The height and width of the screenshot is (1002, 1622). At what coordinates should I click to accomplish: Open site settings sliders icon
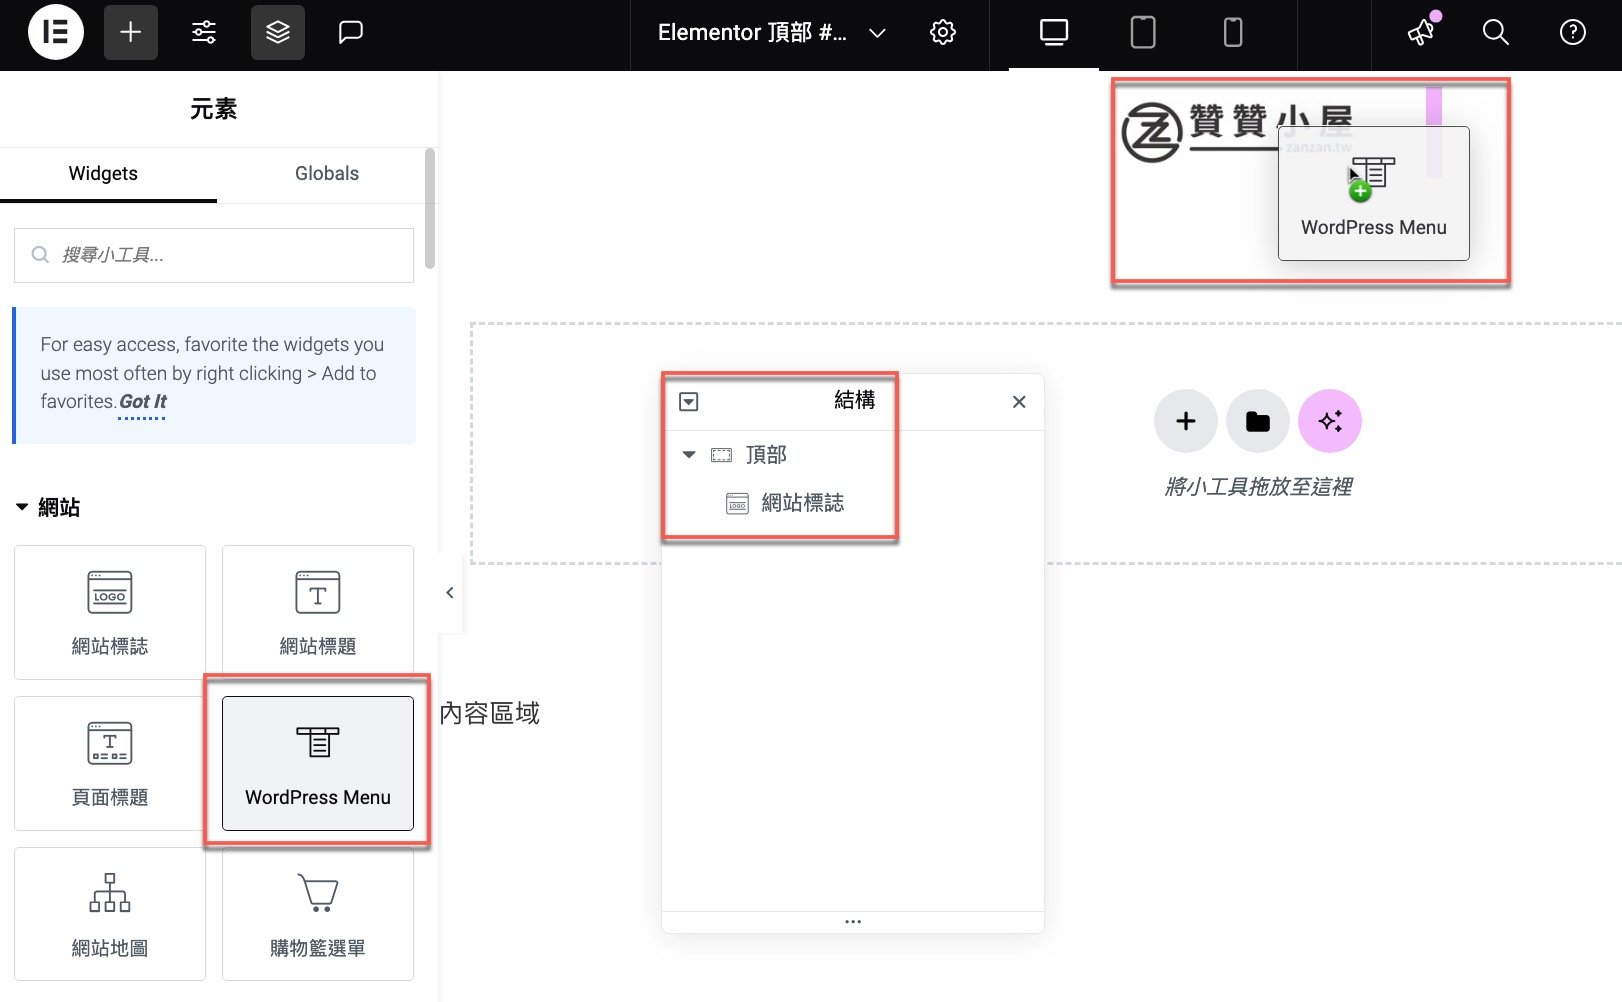pyautogui.click(x=204, y=32)
